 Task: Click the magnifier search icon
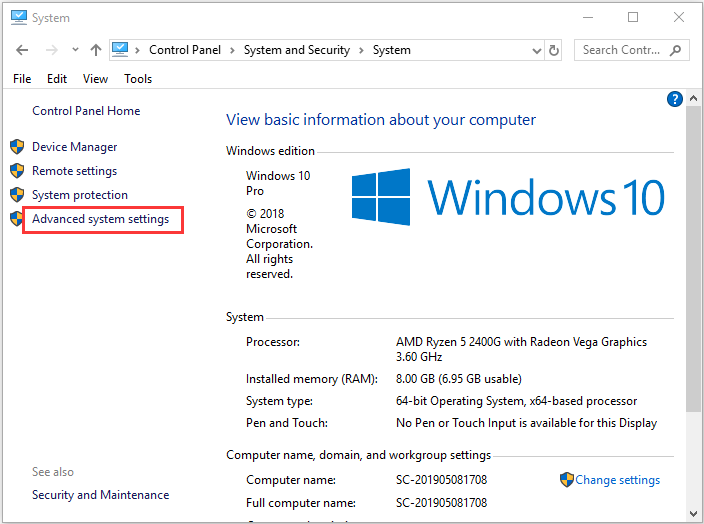[x=675, y=50]
